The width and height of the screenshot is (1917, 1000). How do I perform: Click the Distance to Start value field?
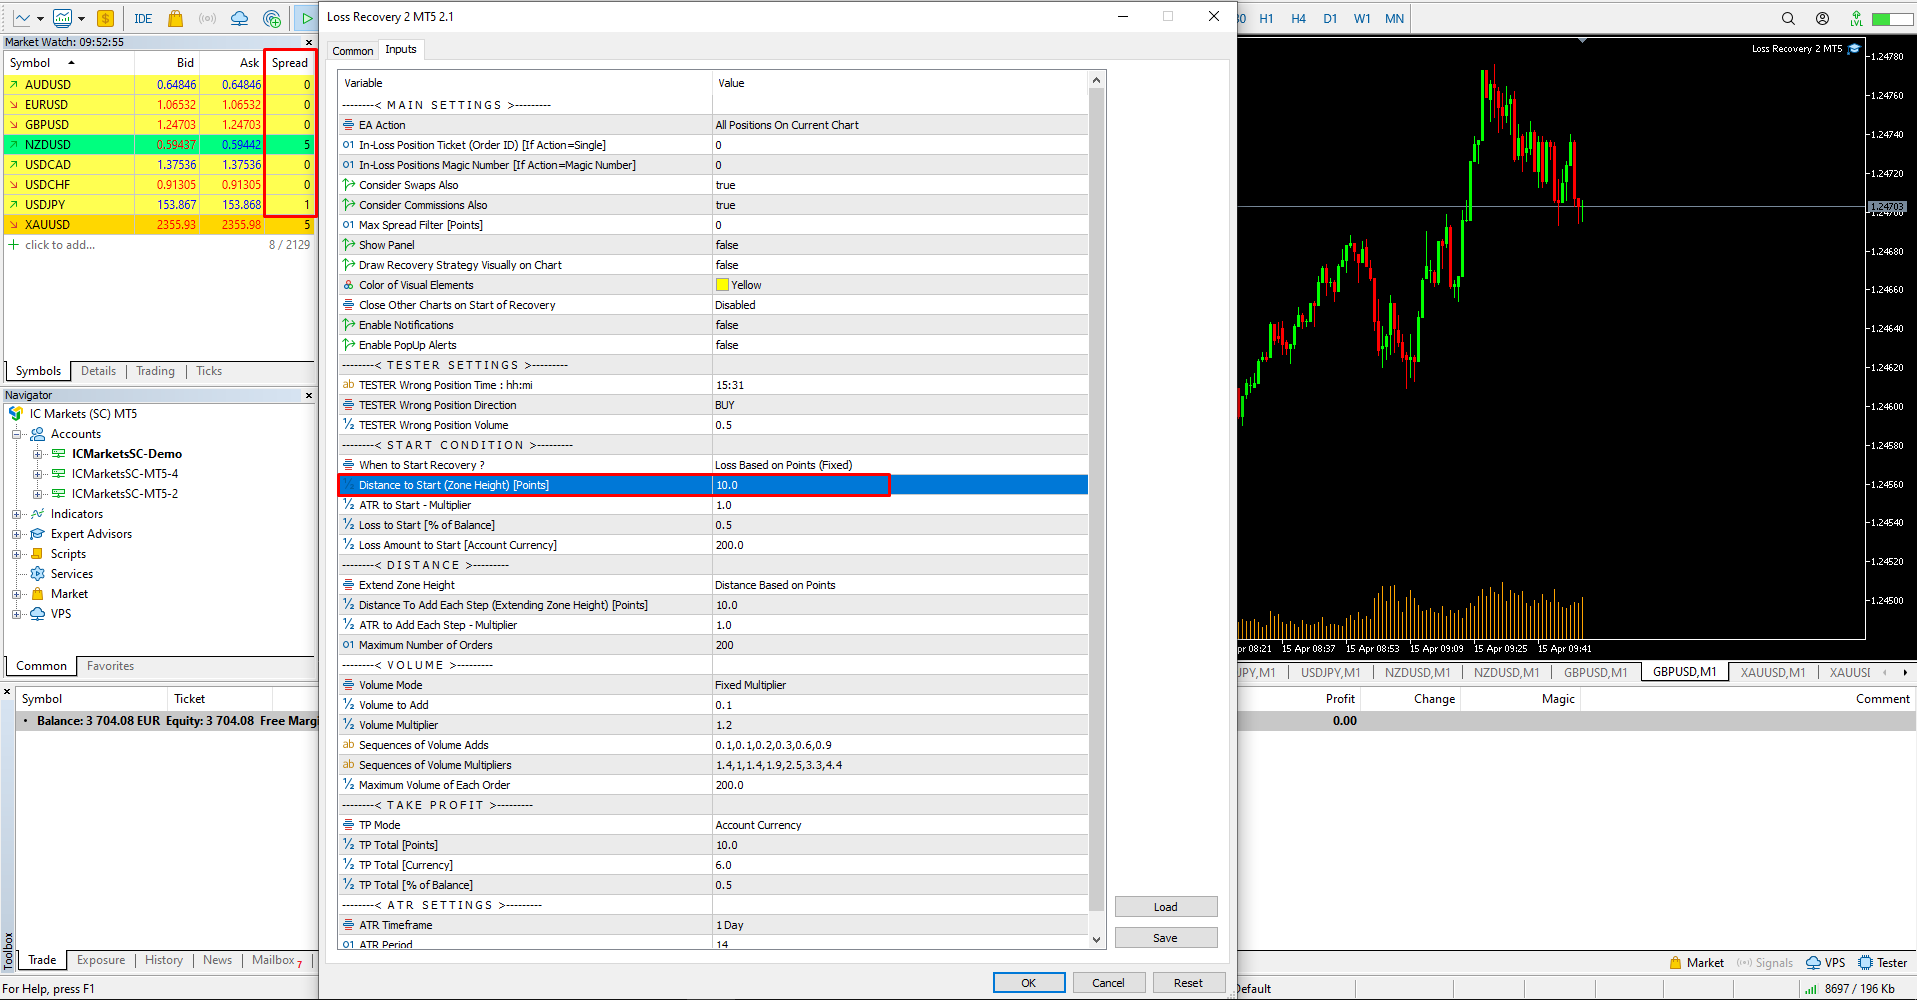(801, 485)
